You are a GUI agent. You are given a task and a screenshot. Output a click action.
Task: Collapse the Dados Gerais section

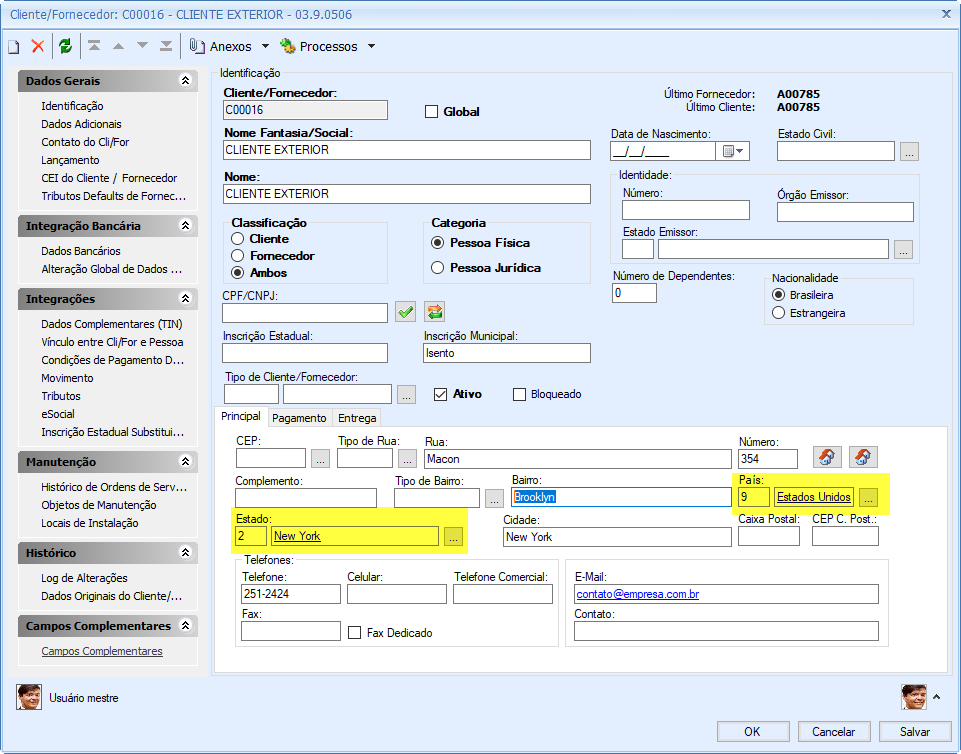(x=185, y=80)
